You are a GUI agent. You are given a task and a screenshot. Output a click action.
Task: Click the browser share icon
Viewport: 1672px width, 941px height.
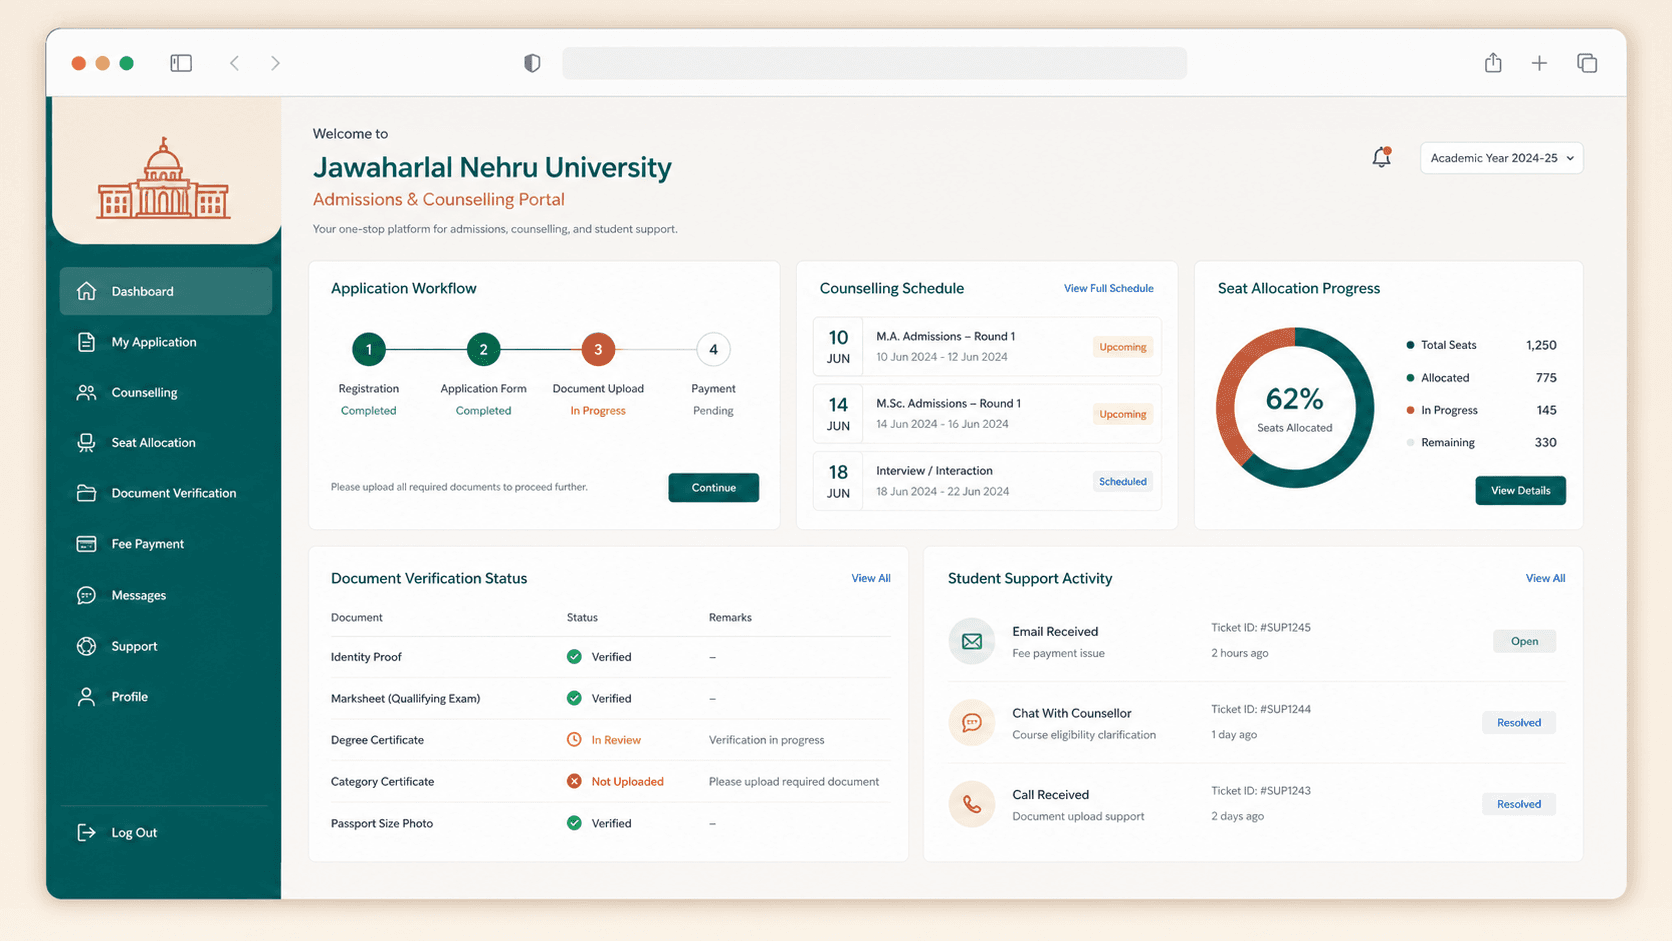pos(1493,63)
